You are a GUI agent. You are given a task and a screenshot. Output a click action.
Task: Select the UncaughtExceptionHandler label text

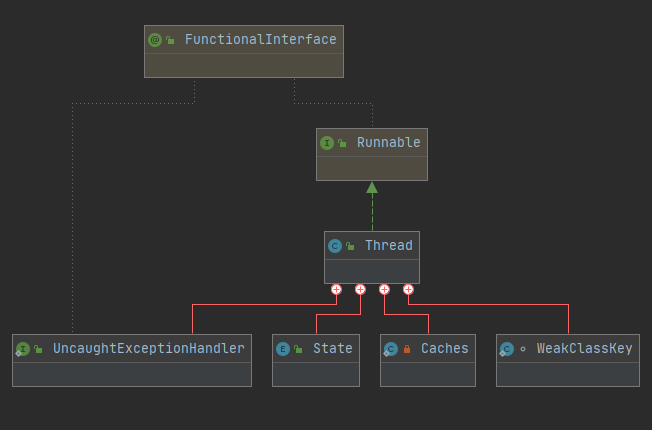[x=149, y=348]
